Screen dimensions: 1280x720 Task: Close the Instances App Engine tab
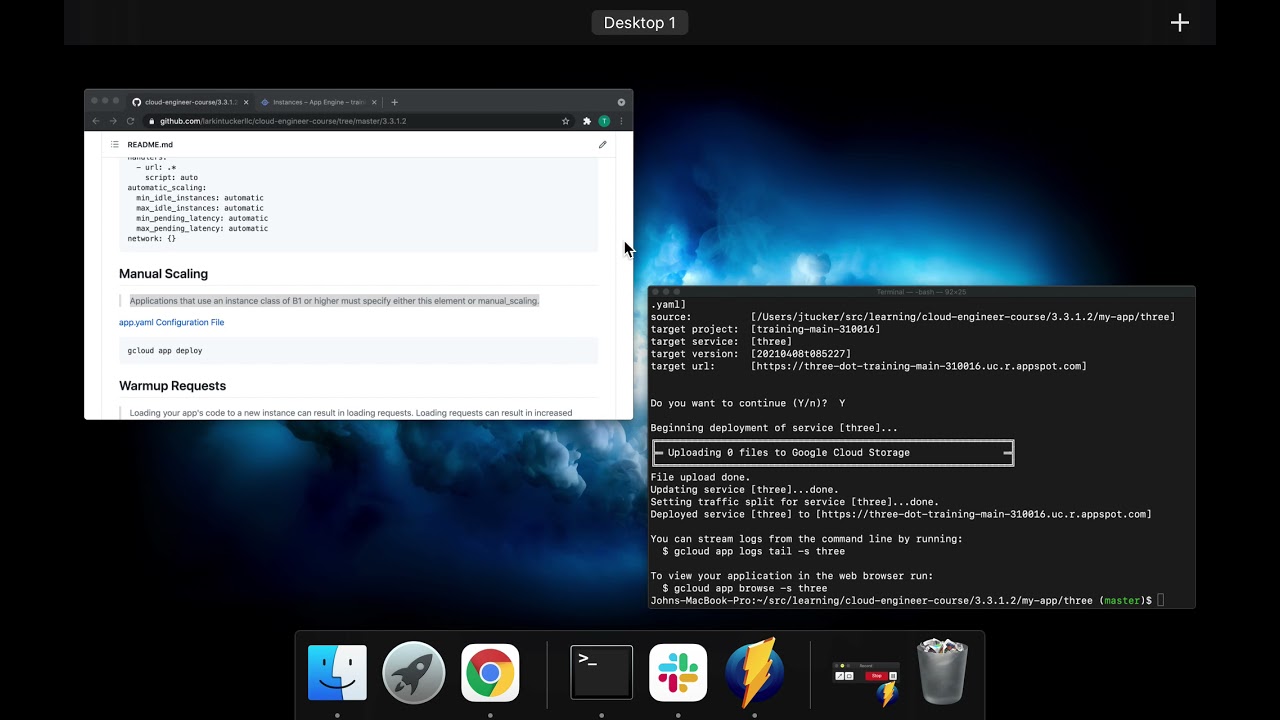(374, 102)
